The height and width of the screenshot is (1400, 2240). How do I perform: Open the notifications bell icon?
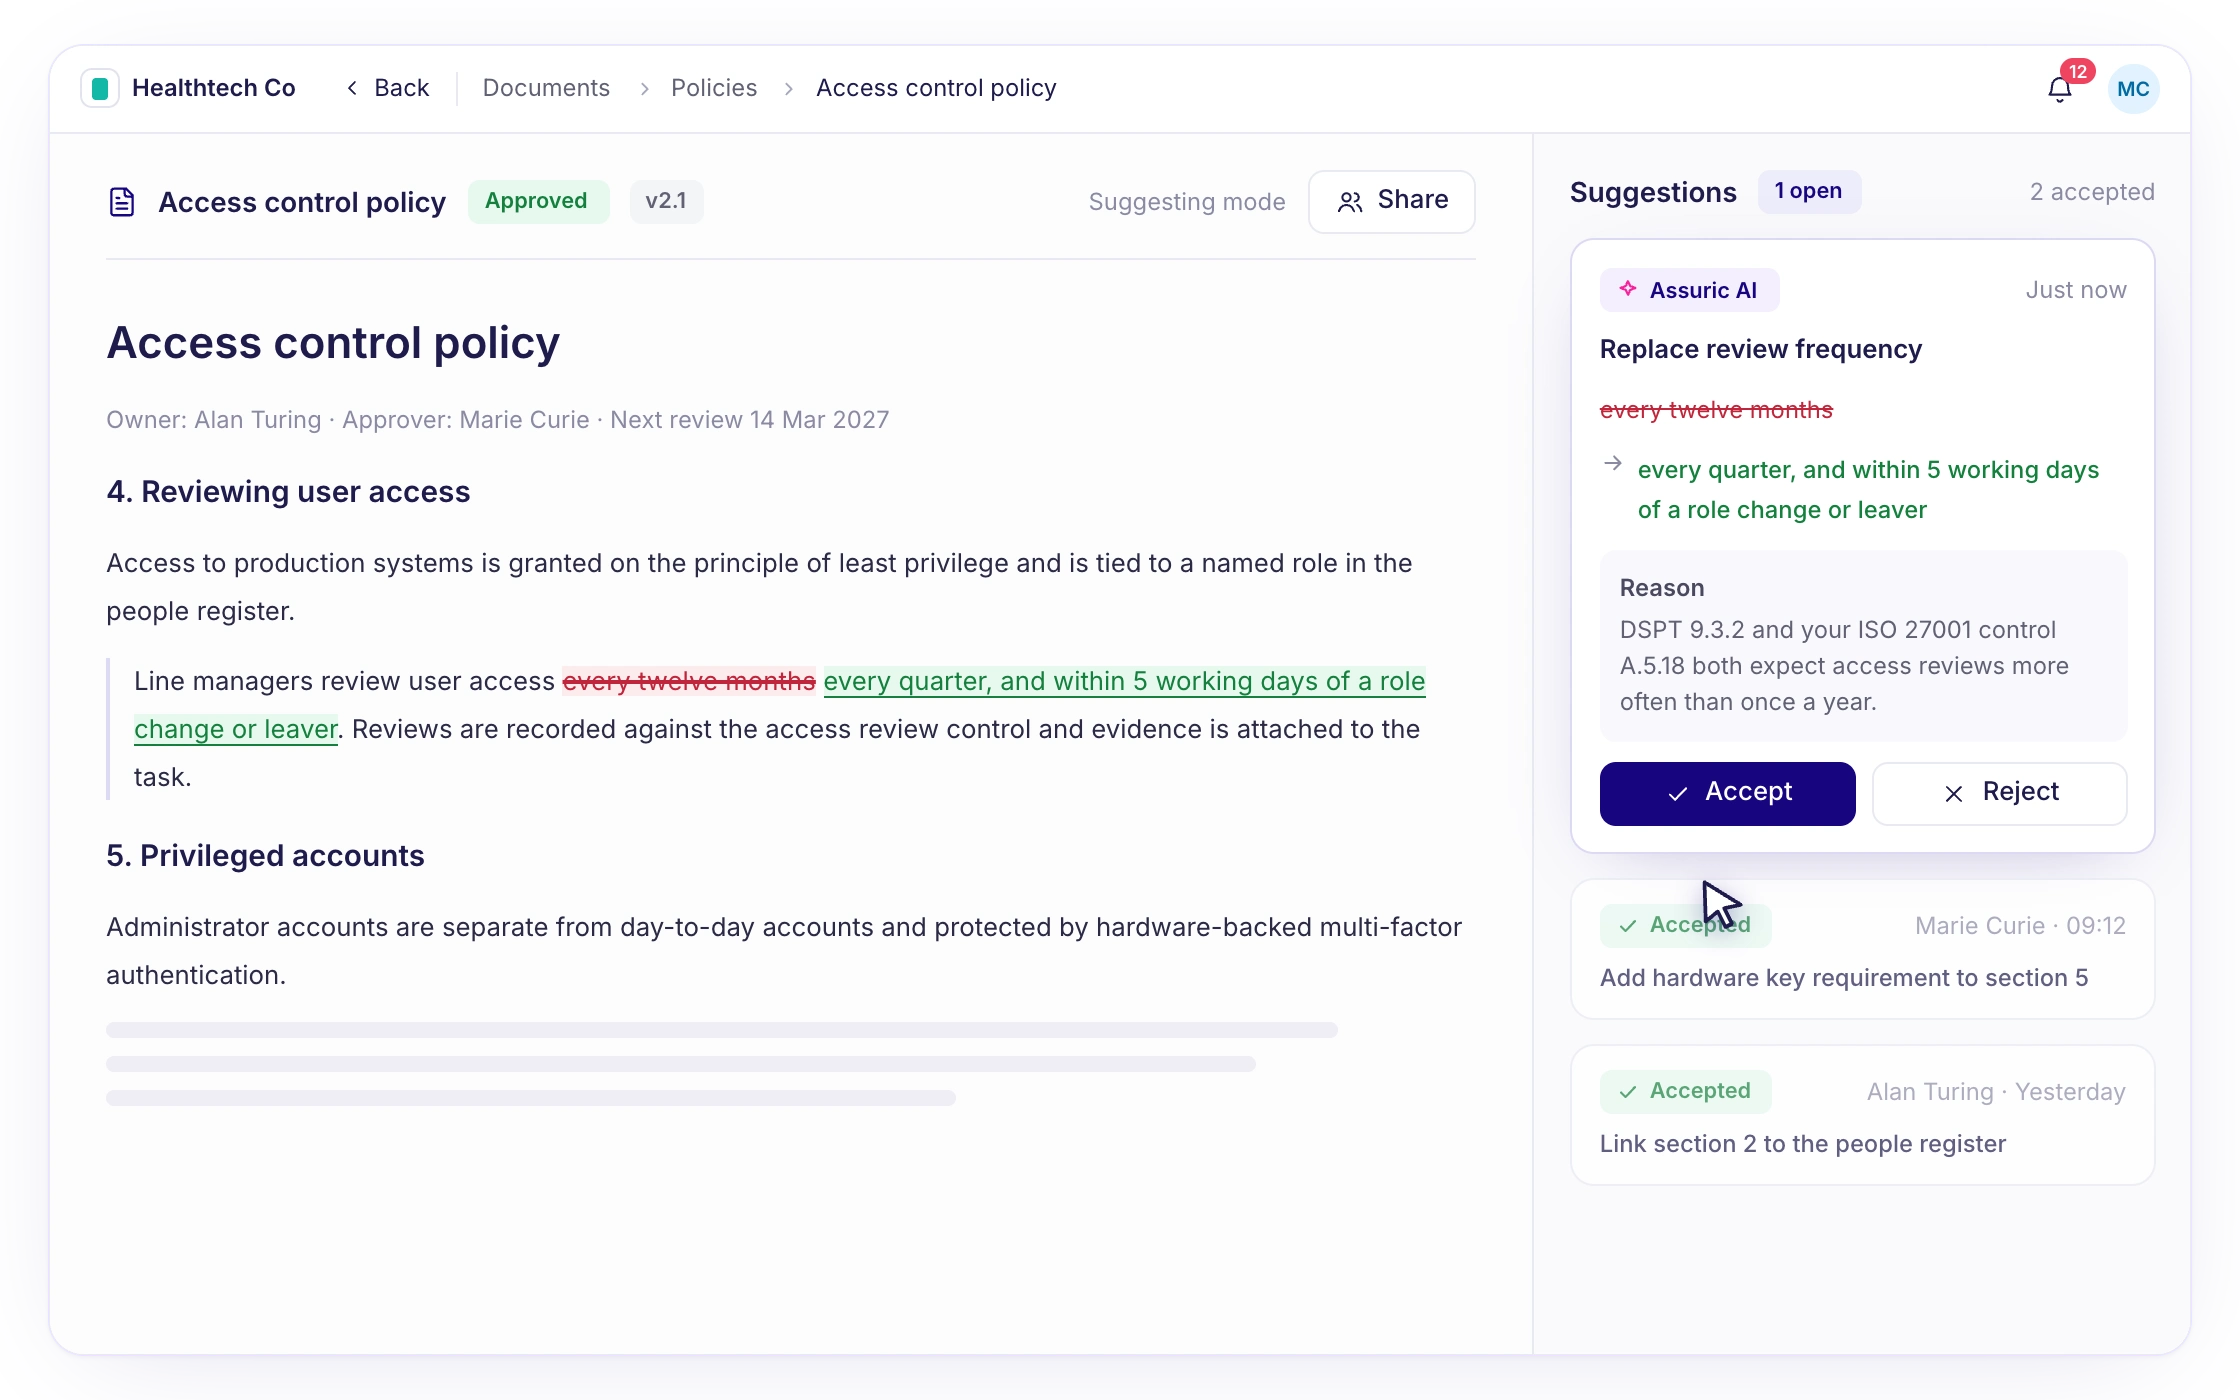2059,90
